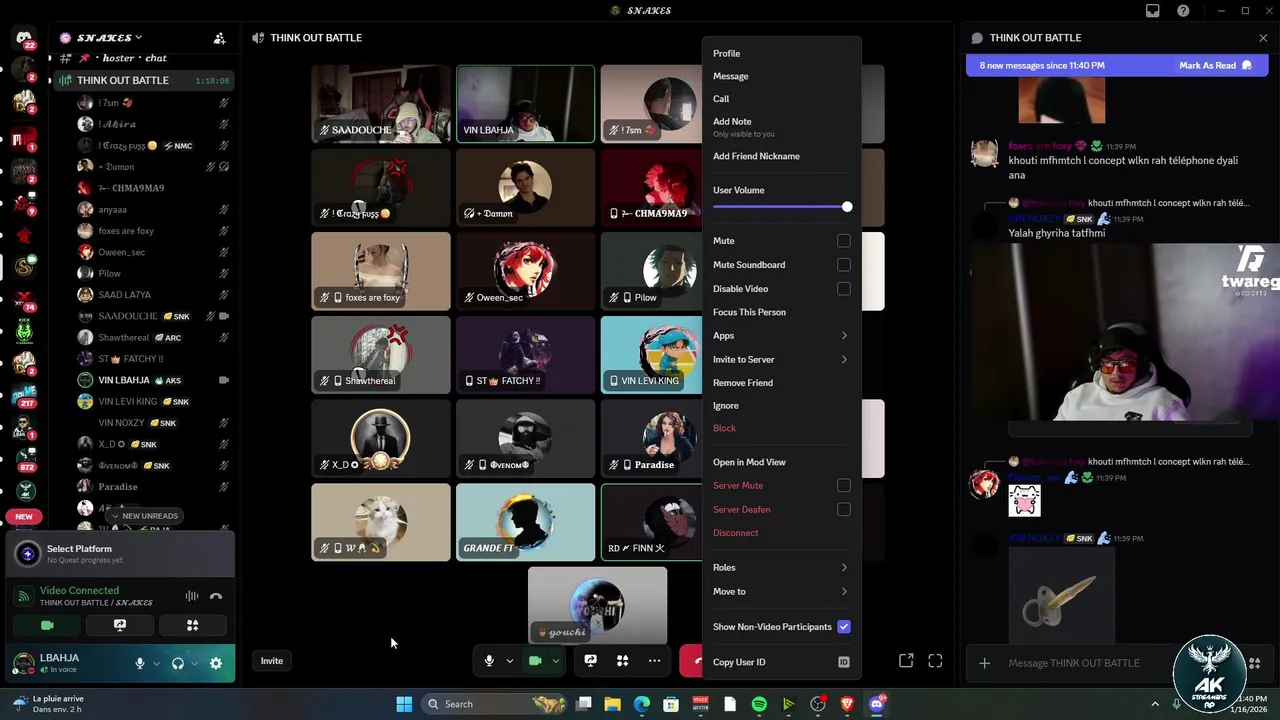
Task: Open Windows Start menu
Action: (x=404, y=704)
